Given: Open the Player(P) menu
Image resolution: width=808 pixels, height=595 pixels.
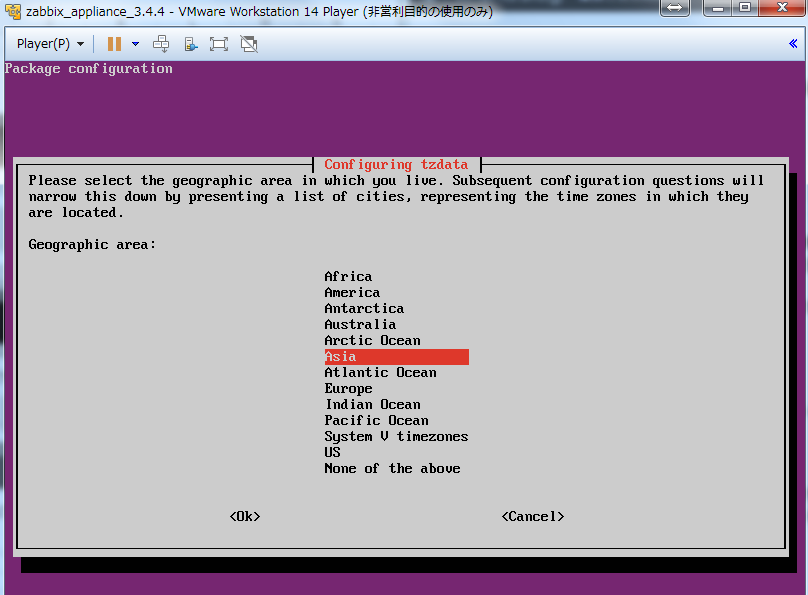Looking at the screenshot, I should (50, 44).
